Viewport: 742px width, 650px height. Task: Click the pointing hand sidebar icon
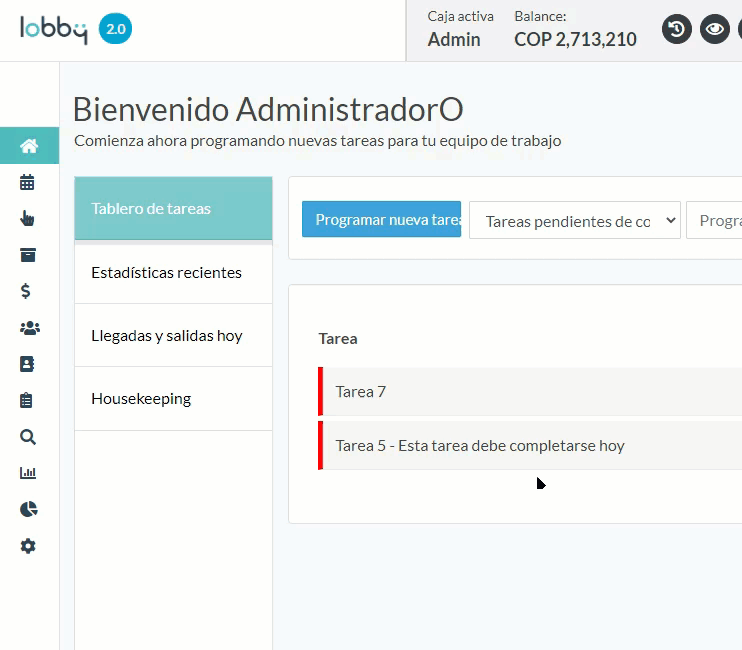point(27,218)
